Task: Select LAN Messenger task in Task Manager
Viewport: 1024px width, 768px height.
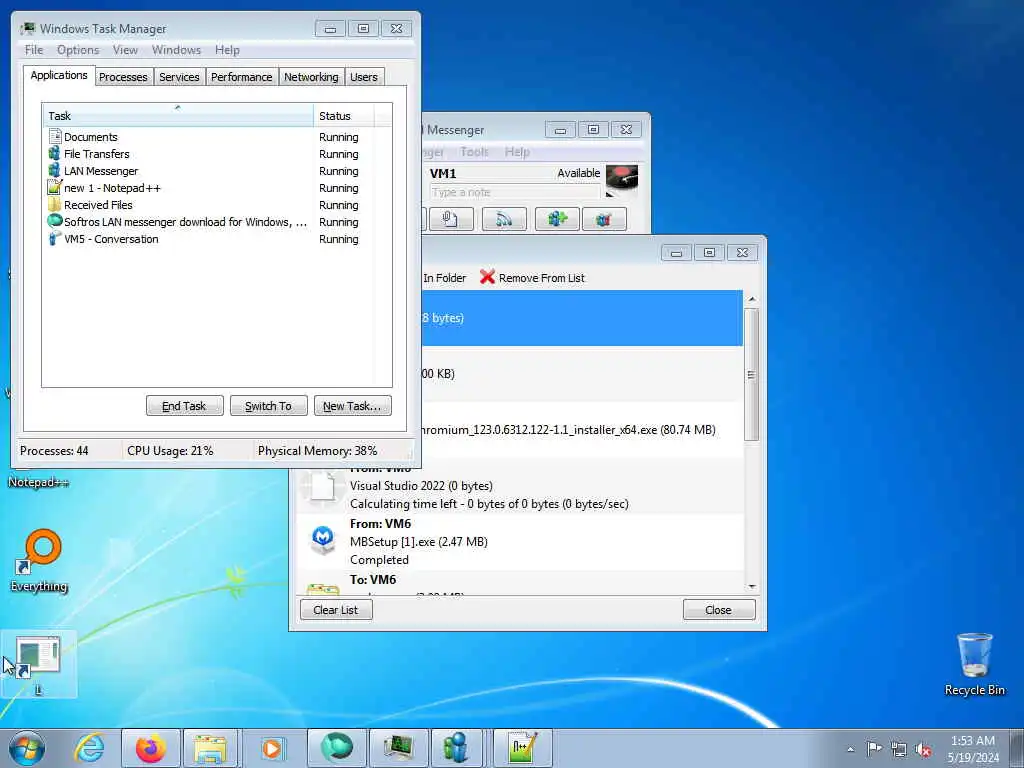Action: tap(217, 171)
